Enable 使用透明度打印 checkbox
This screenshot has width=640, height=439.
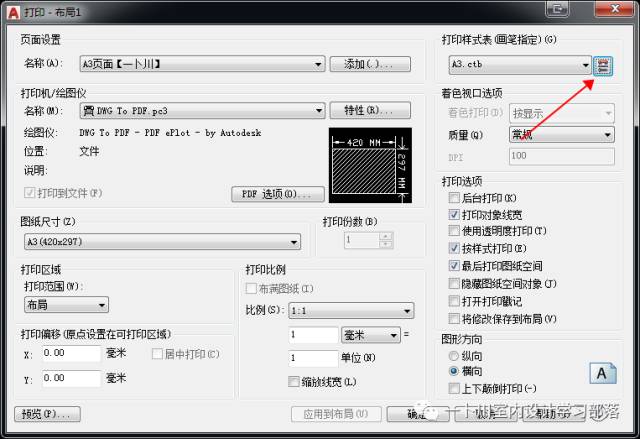coord(454,231)
